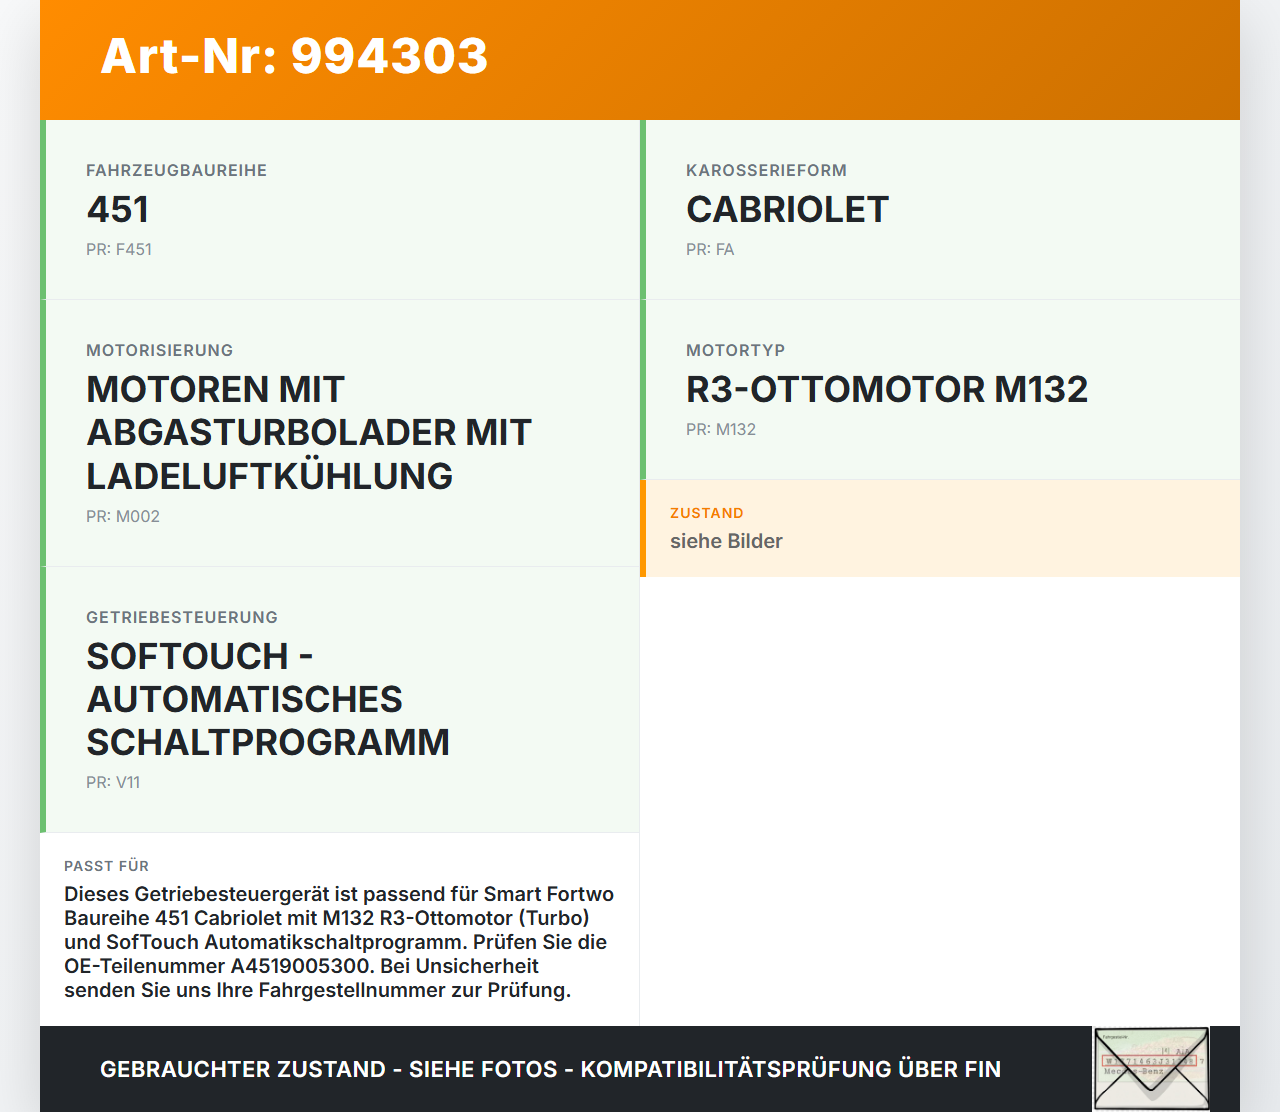The image size is (1280, 1113).
Task: Click the 'Passt für' description paragraph
Action: tap(339, 942)
